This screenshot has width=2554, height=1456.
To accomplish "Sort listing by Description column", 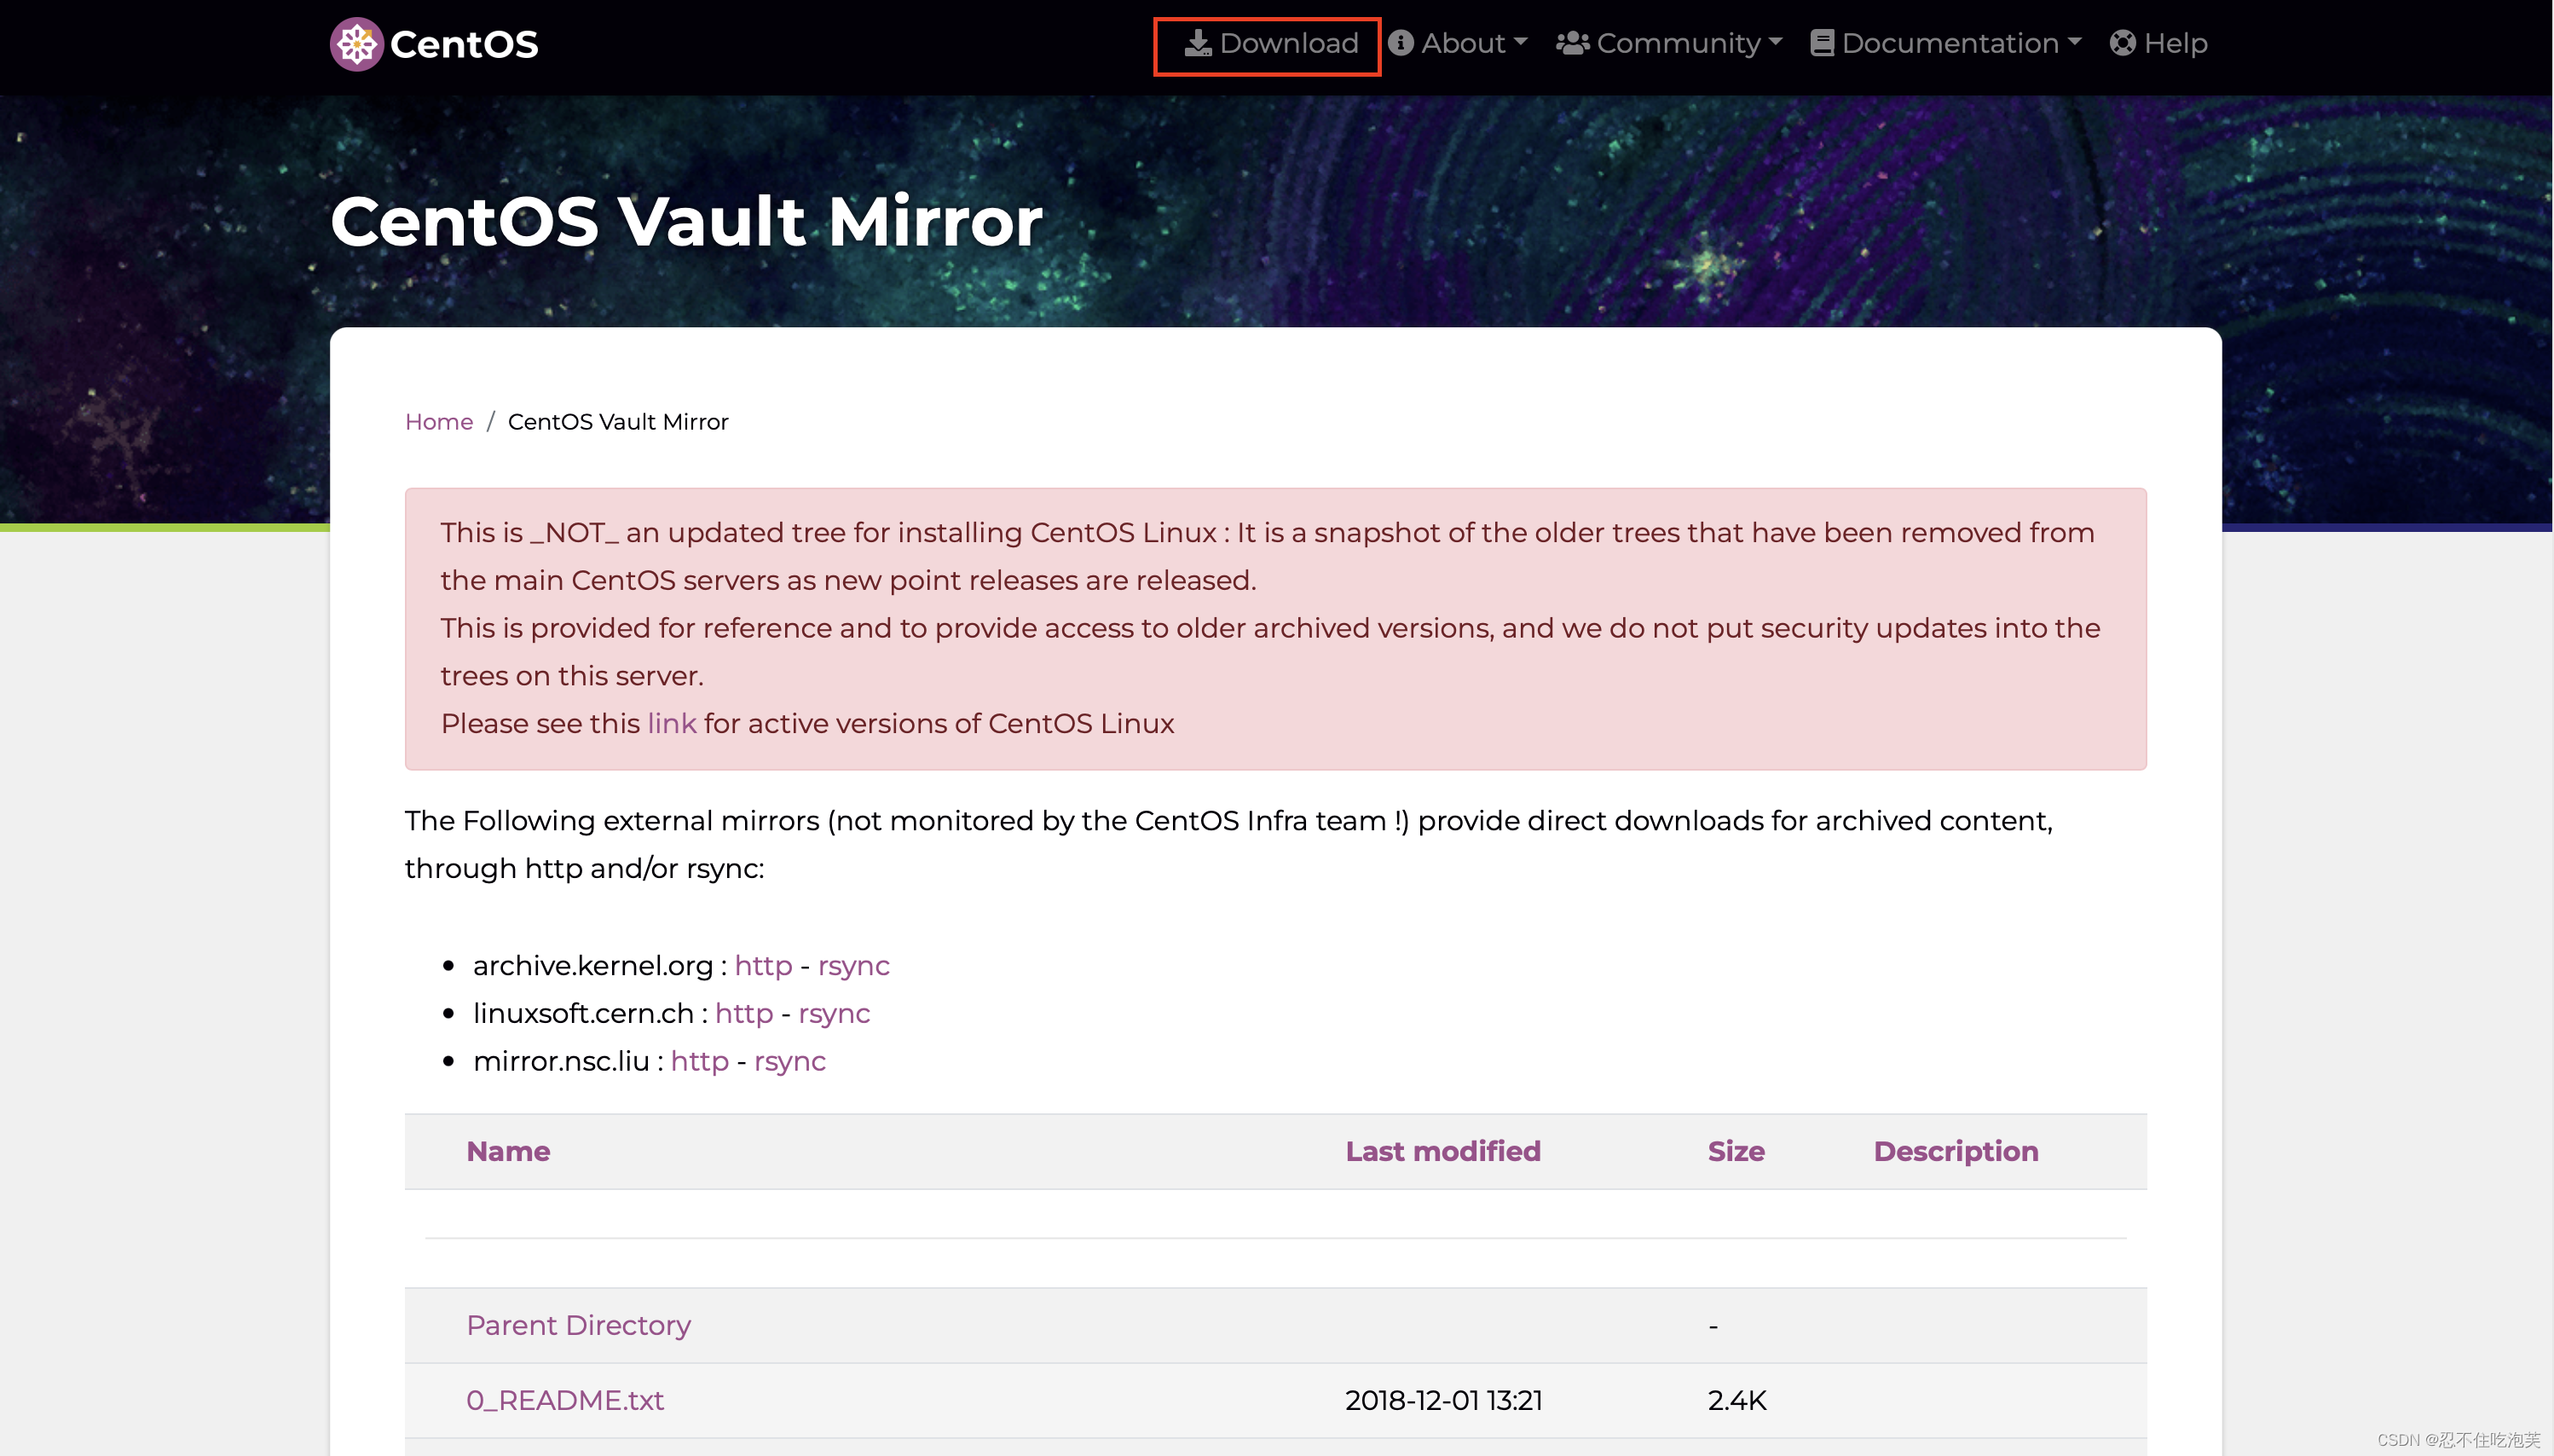I will [x=1956, y=1152].
